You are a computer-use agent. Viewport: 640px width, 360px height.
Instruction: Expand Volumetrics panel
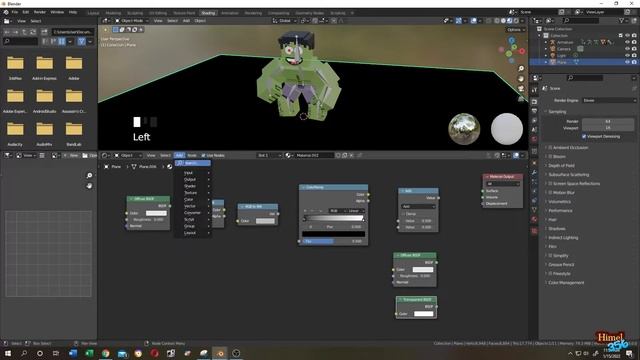coord(559,202)
